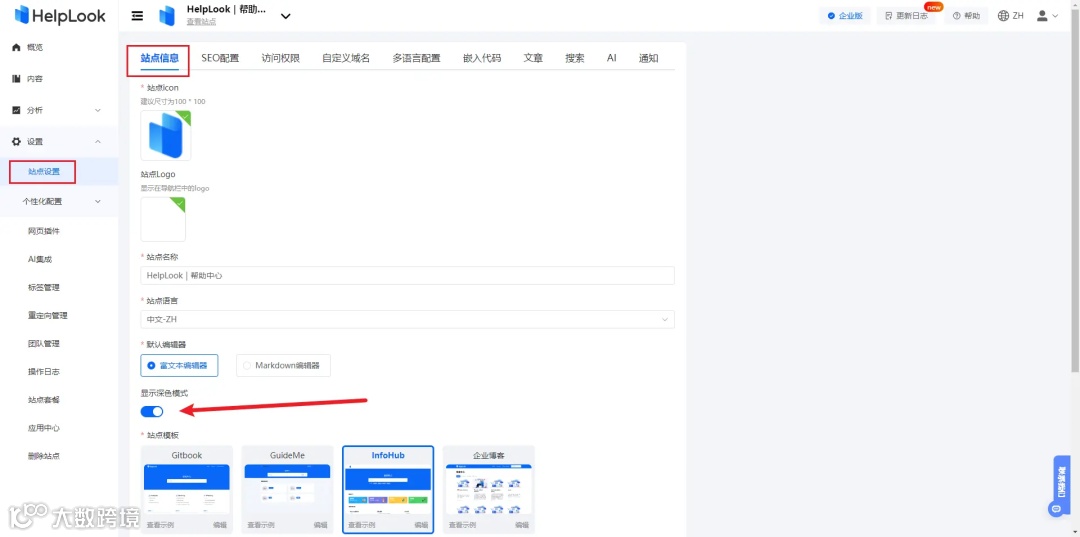Switch to the 多语言配置 tab
This screenshot has height=537, width=1080.
click(x=416, y=58)
